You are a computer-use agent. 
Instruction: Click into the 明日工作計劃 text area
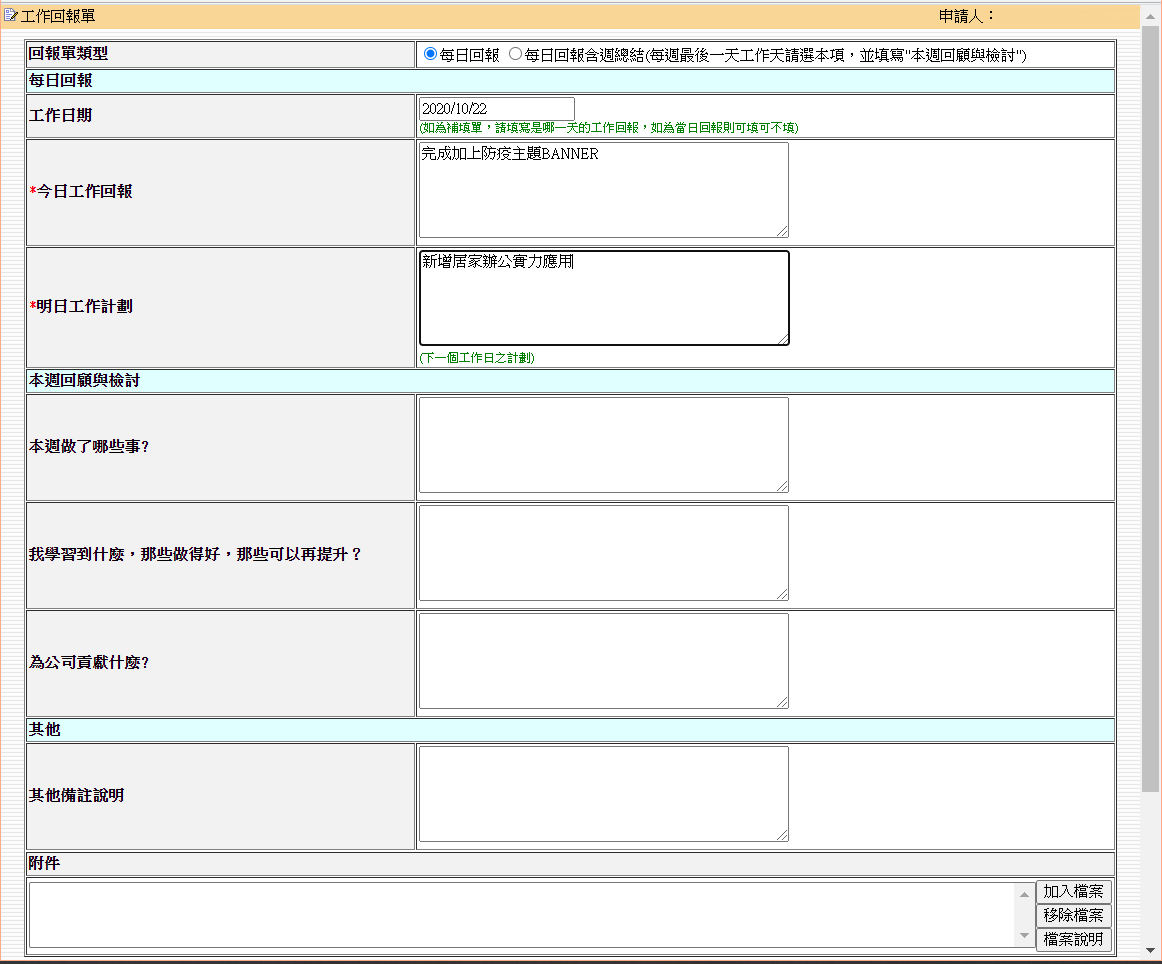pyautogui.click(x=603, y=298)
